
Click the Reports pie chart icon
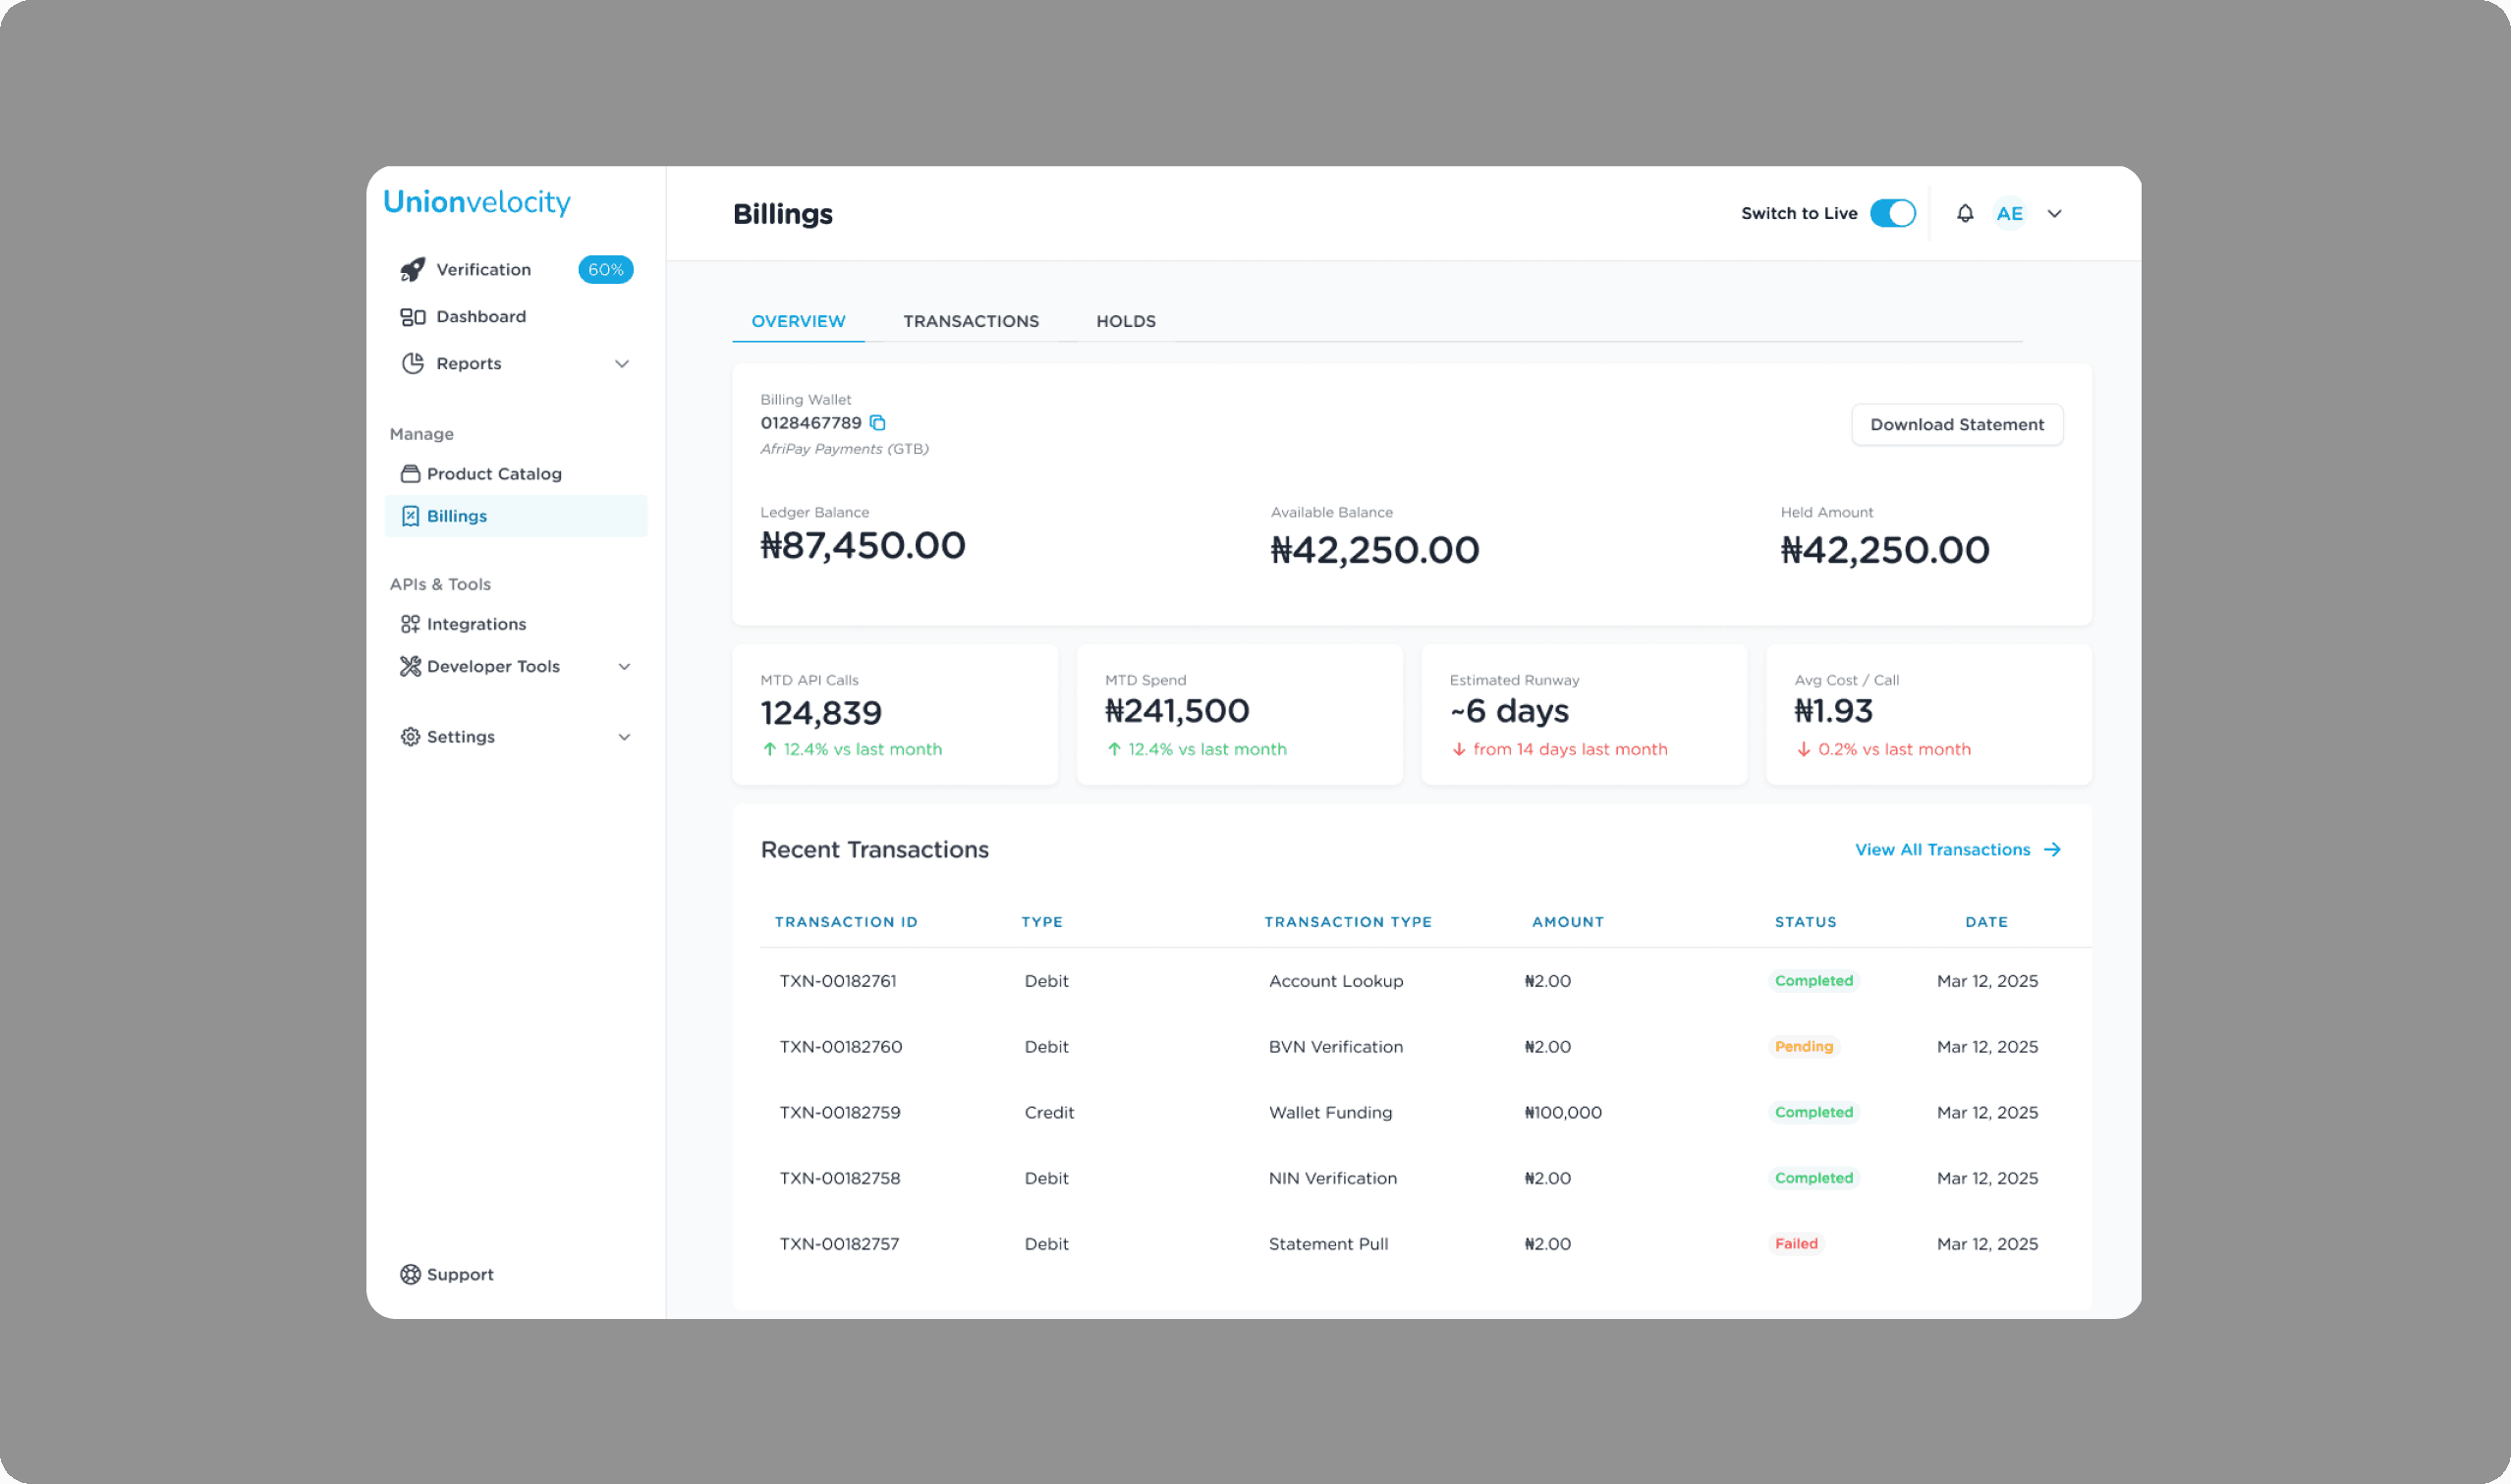pos(413,363)
